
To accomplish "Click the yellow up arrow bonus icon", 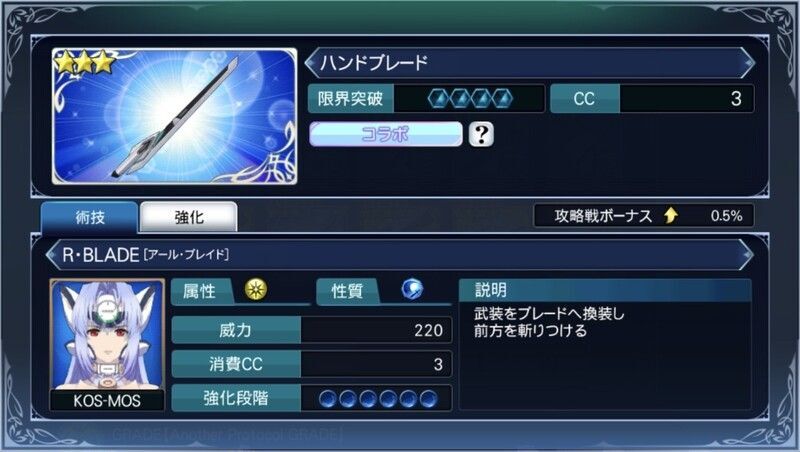I will [670, 216].
